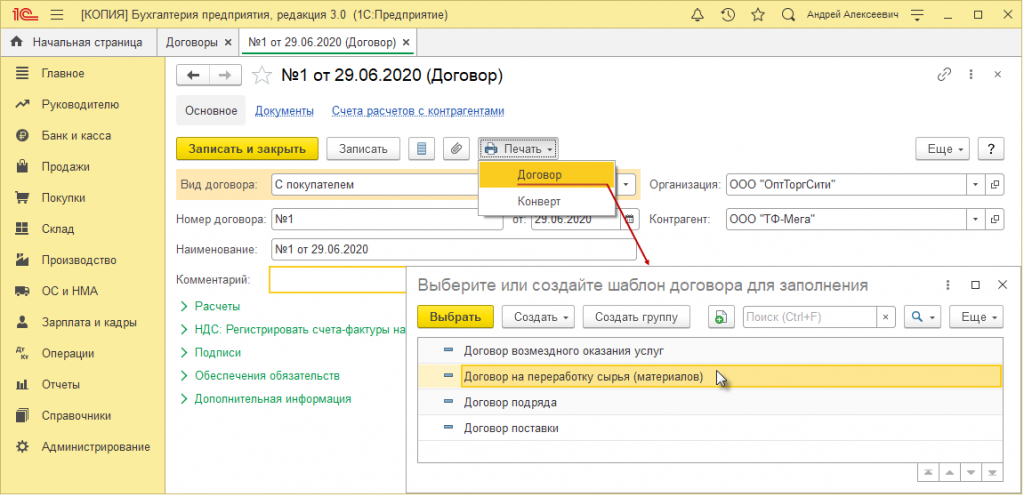Image resolution: width=1024 pixels, height=497 pixels.
Task: Click Записать и закрыть button
Action: point(248,149)
